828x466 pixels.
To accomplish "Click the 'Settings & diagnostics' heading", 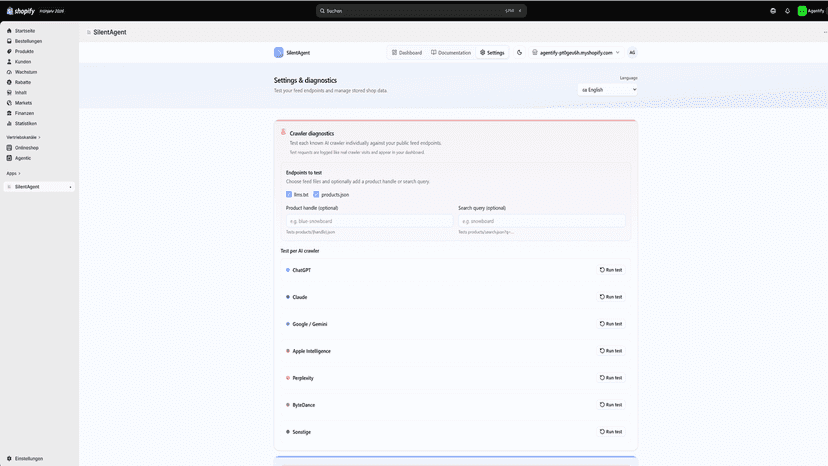I will click(305, 80).
